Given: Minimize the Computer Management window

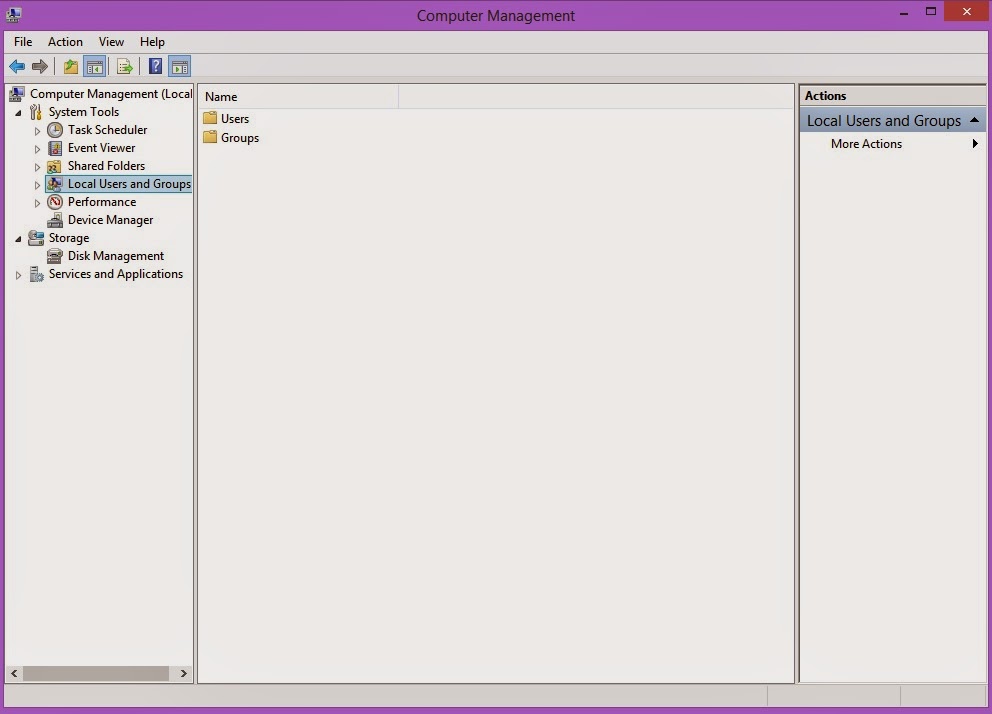Looking at the screenshot, I should [904, 12].
